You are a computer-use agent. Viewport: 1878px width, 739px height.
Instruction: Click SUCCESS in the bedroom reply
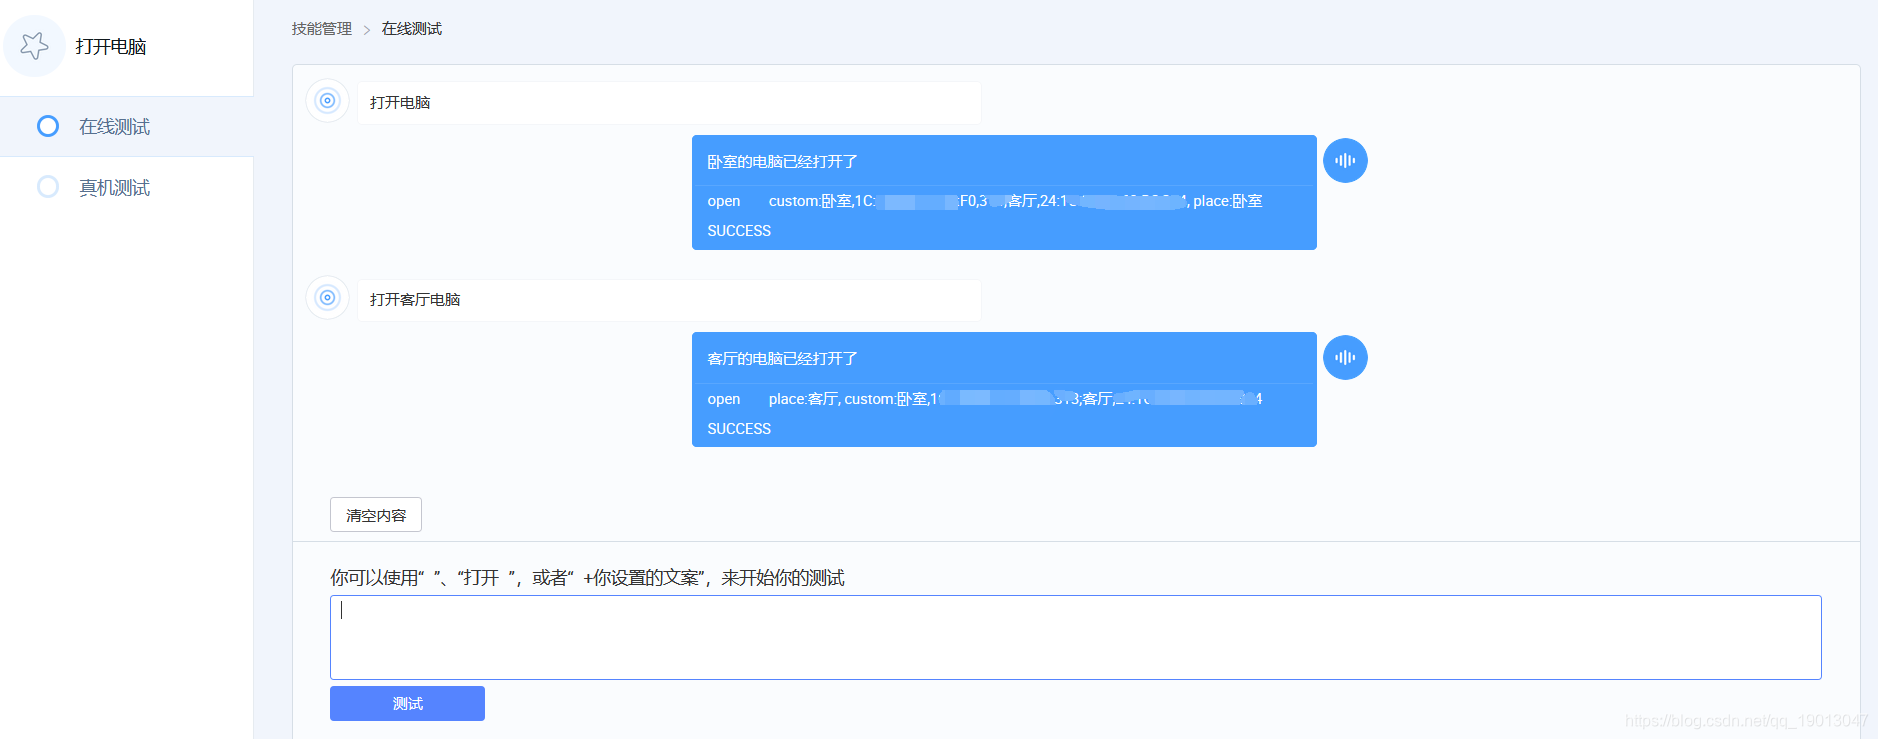point(739,231)
